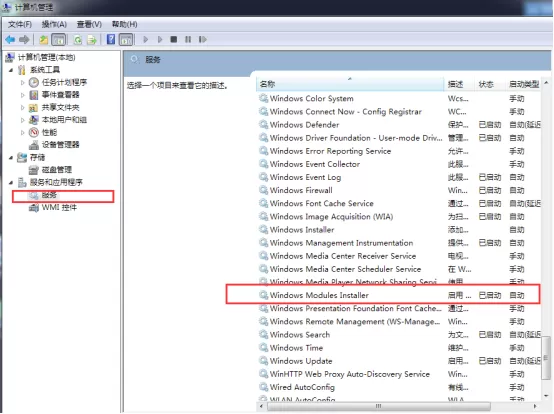Expand the 共享文件夹 node

coord(23,107)
